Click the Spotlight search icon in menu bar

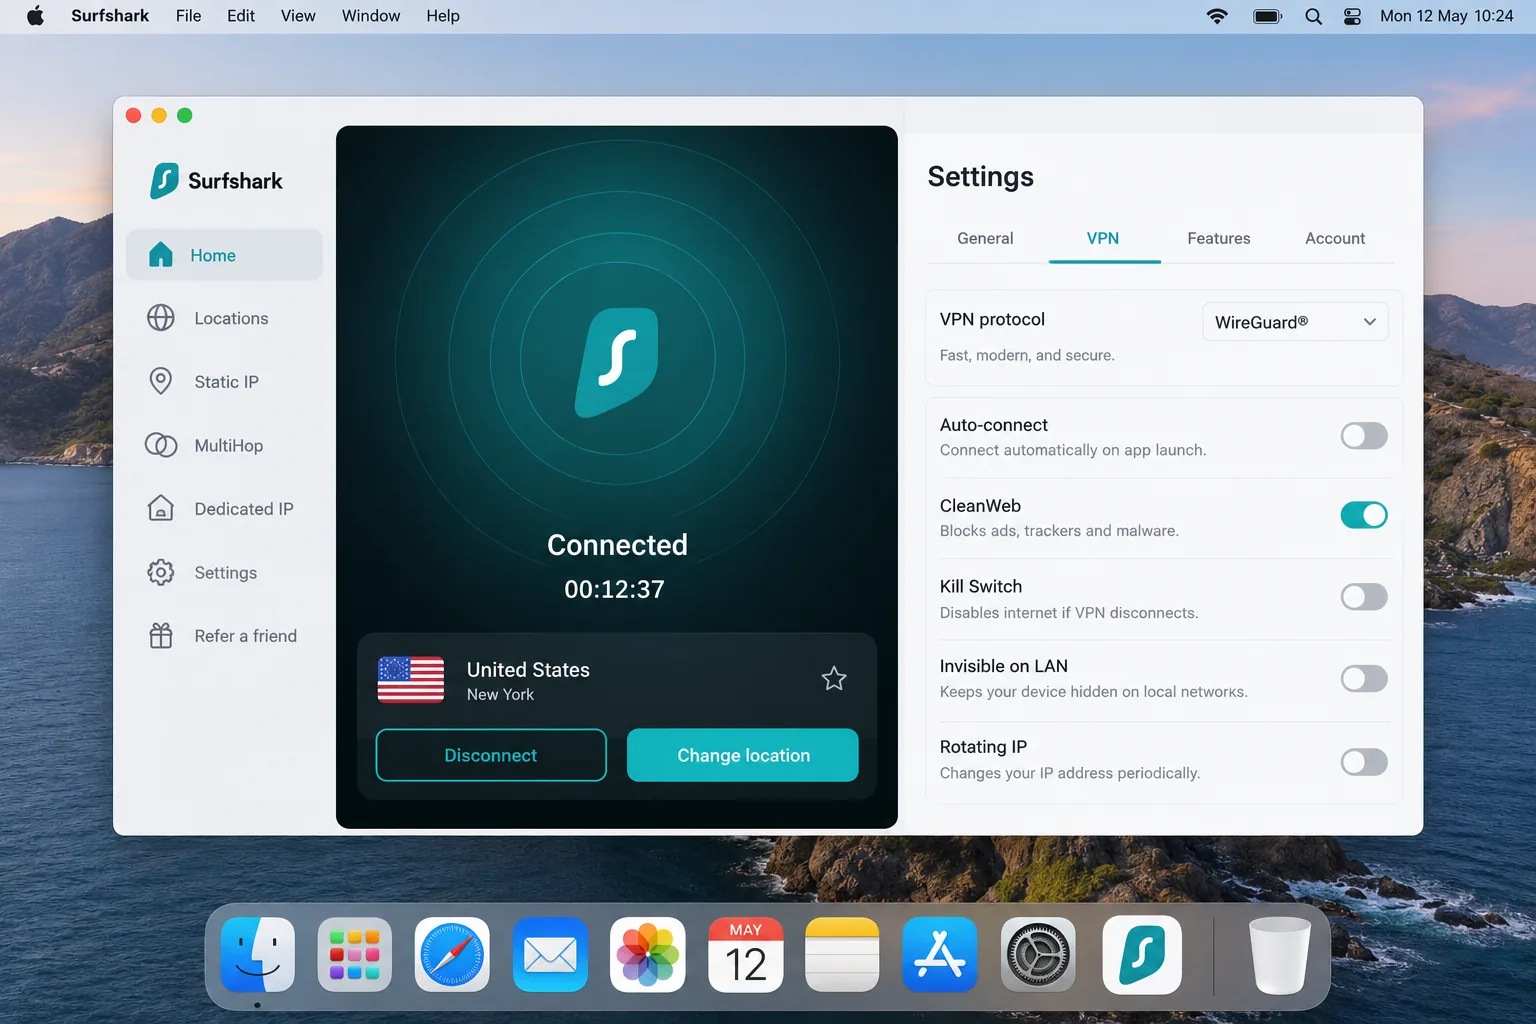coord(1314,16)
